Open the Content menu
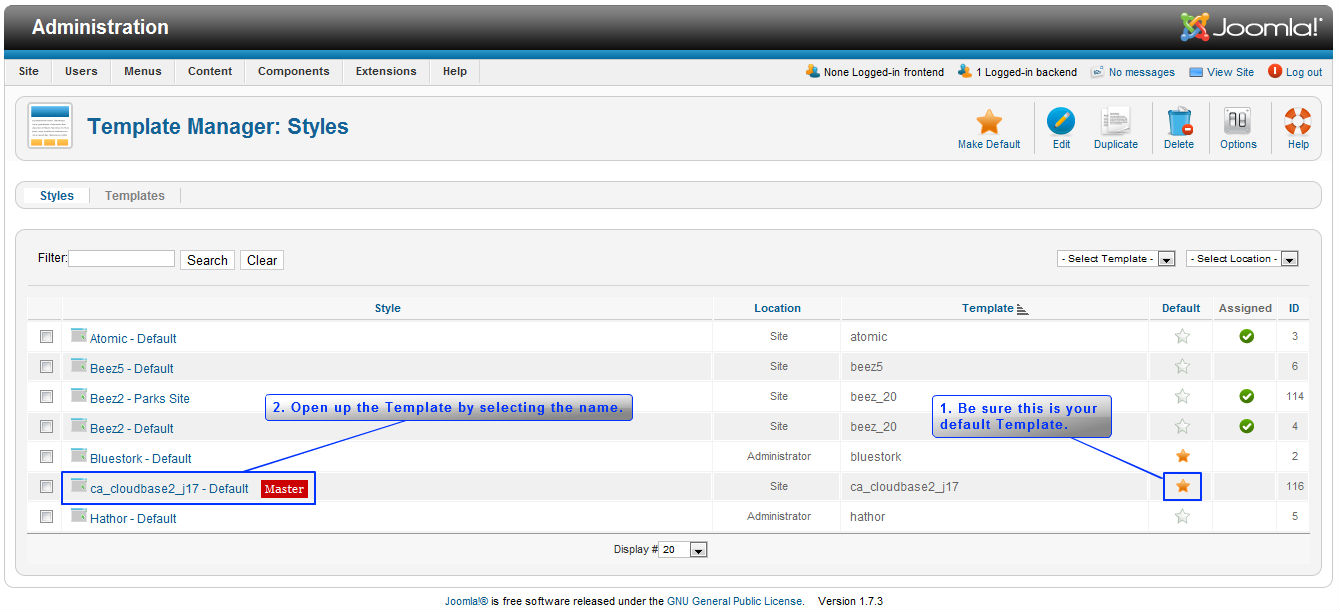The width and height of the screenshot is (1340, 612). (210, 71)
